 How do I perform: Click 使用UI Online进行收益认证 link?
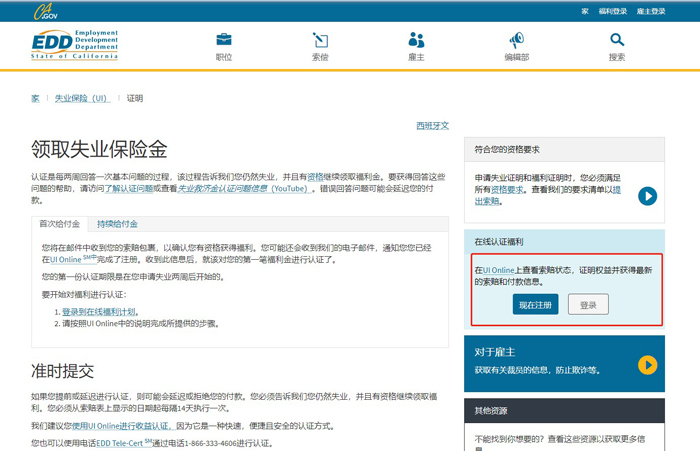click(x=122, y=426)
